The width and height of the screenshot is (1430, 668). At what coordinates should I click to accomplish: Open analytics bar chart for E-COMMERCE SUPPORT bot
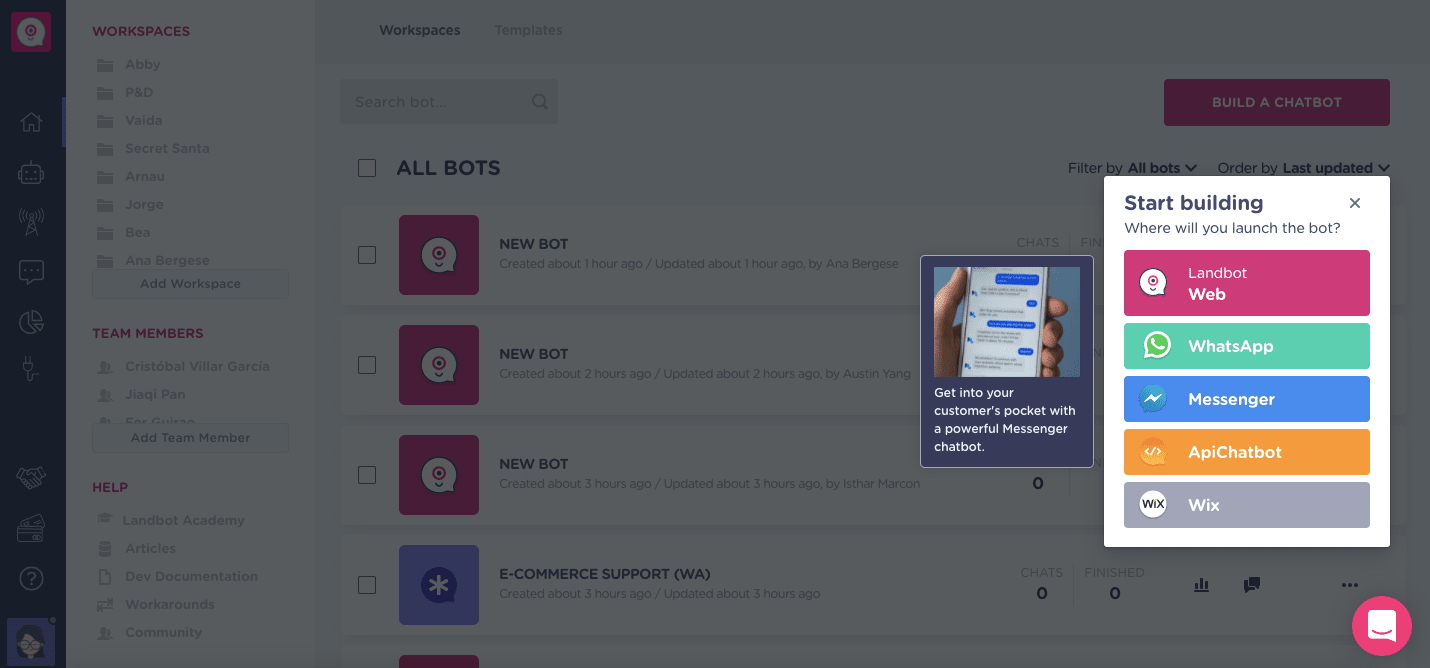[x=1201, y=585]
